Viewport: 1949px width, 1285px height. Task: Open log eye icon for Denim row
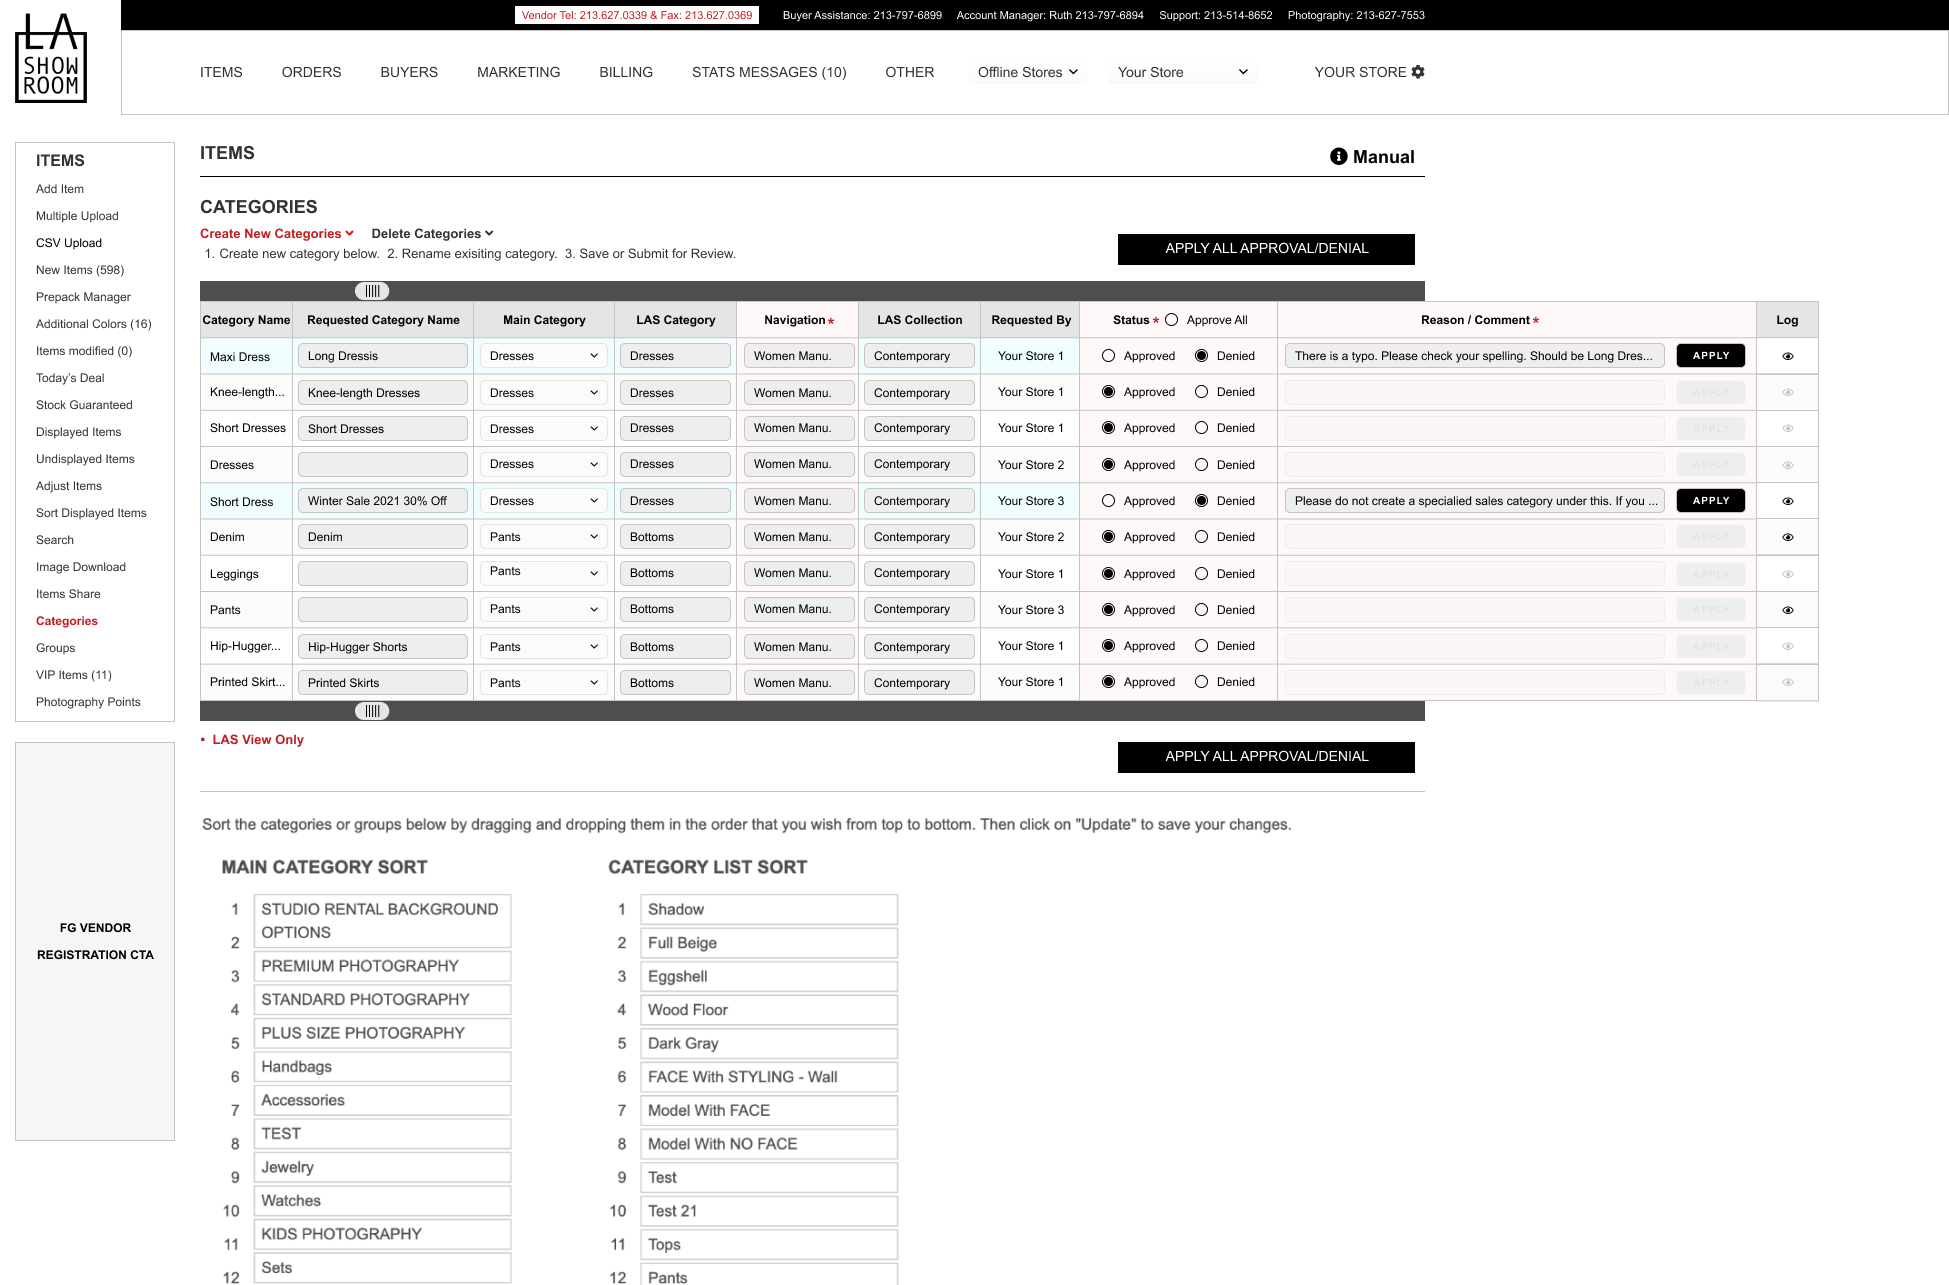coord(1787,537)
